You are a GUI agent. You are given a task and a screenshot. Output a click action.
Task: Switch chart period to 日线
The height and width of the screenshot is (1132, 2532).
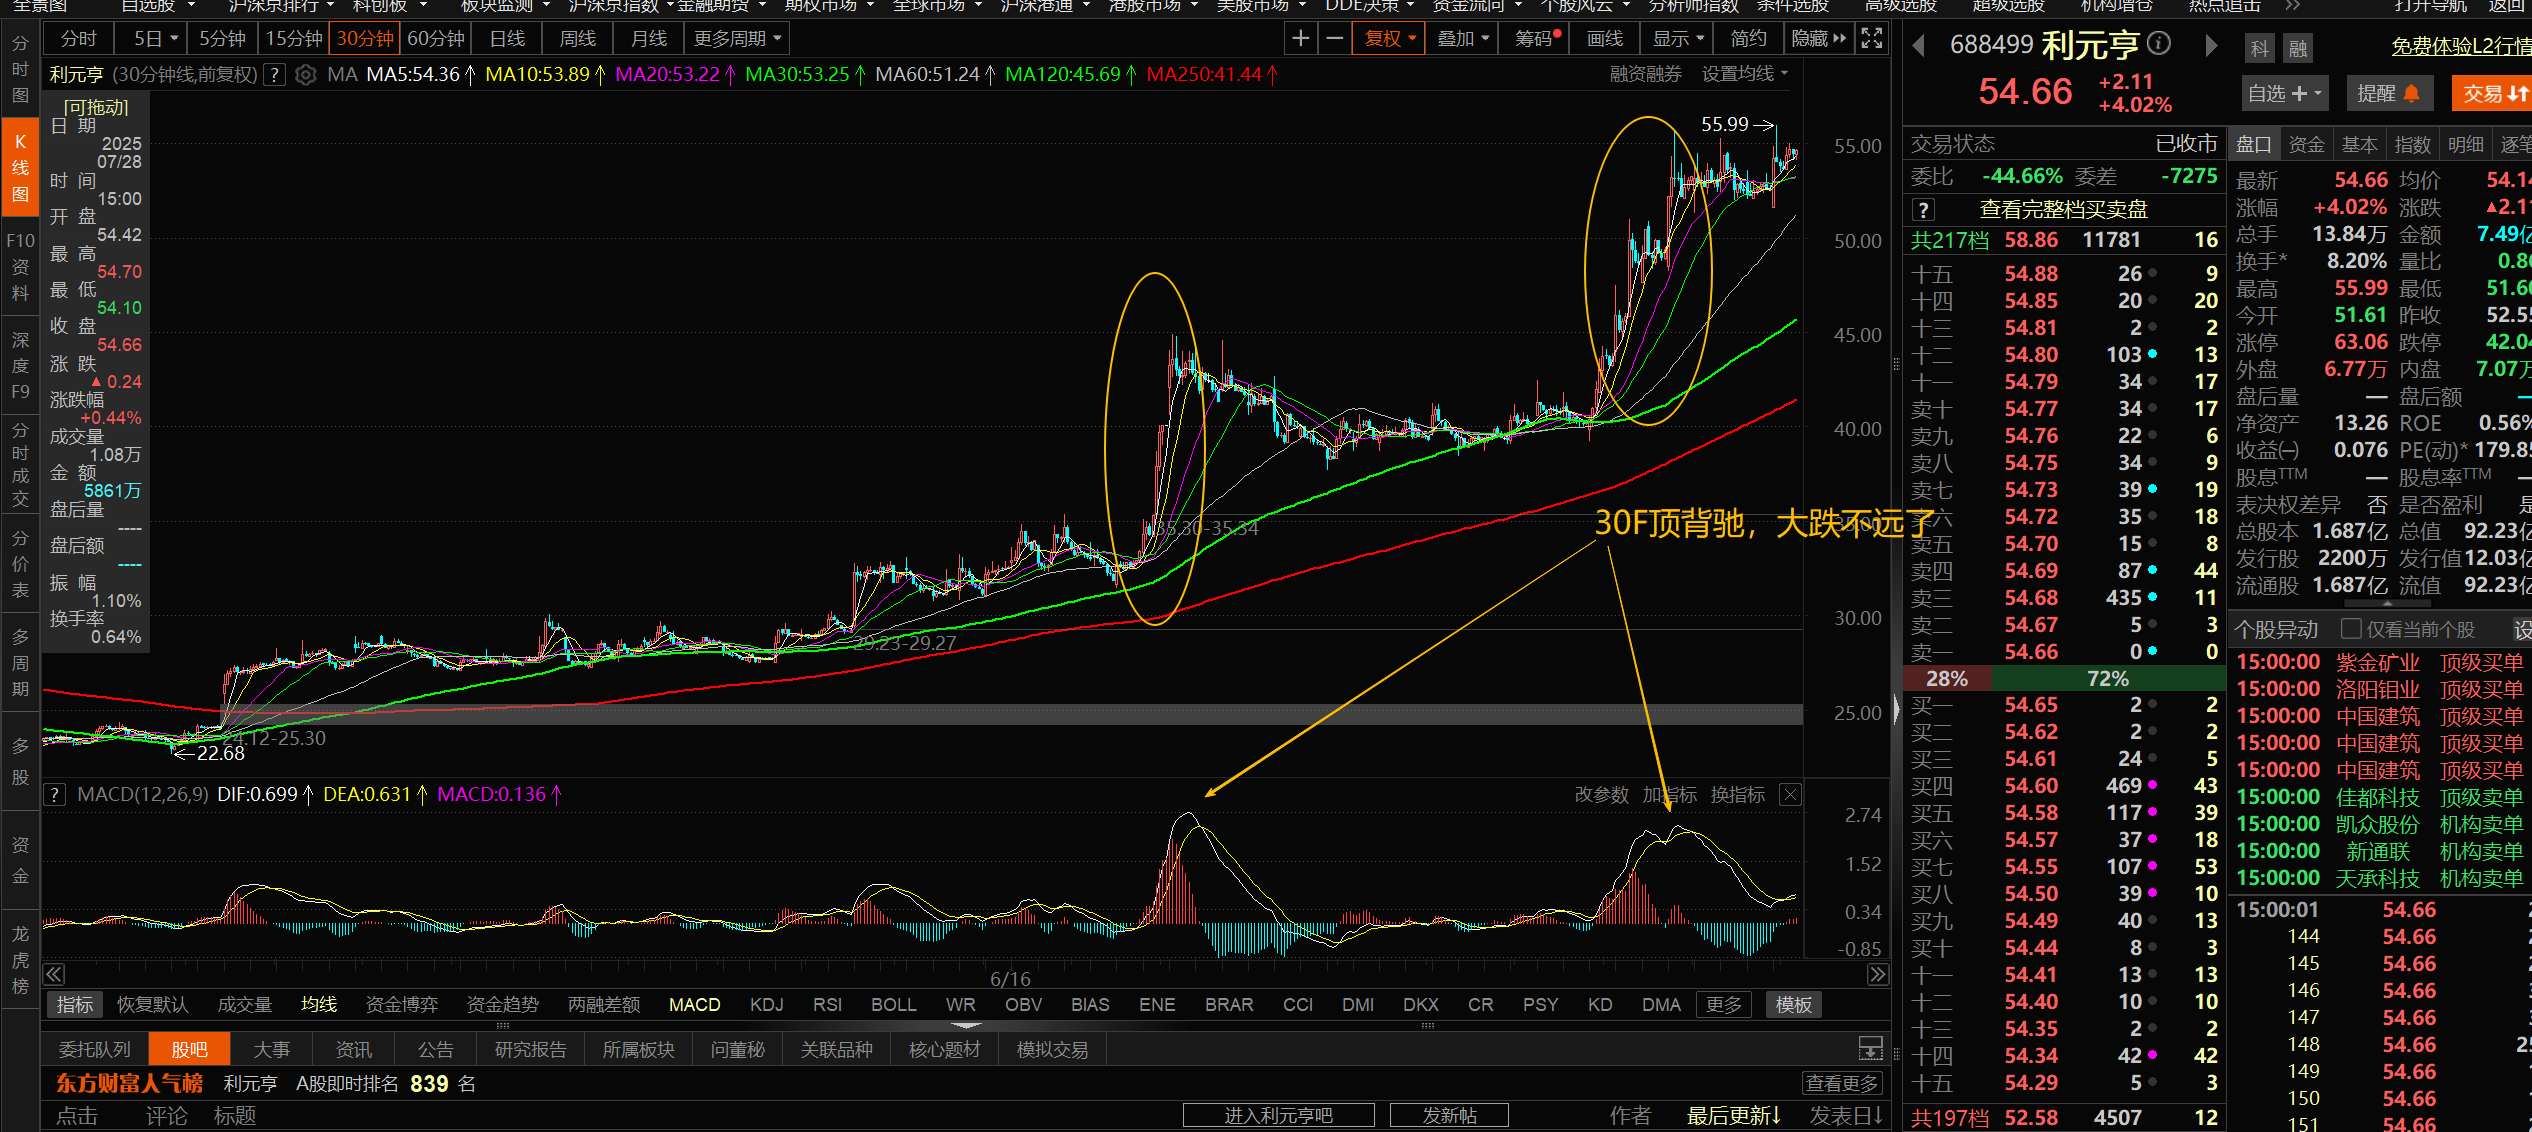[507, 39]
